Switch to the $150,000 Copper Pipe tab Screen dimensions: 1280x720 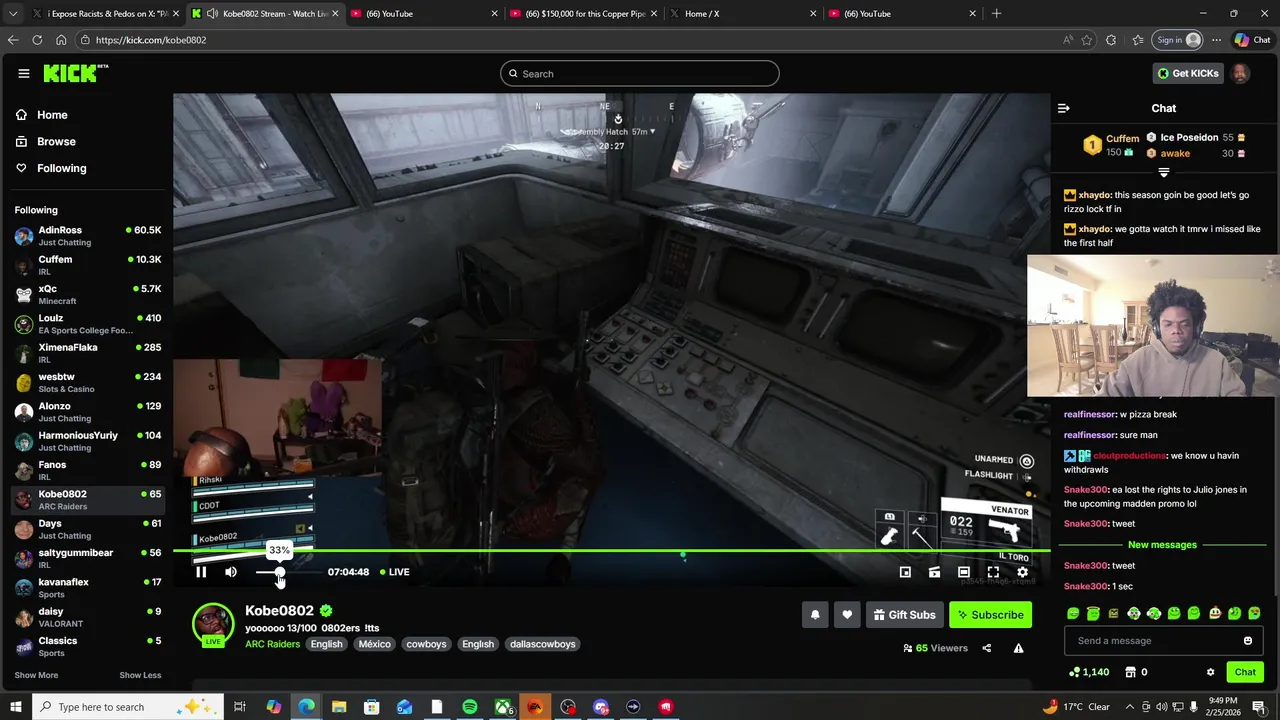[582, 13]
